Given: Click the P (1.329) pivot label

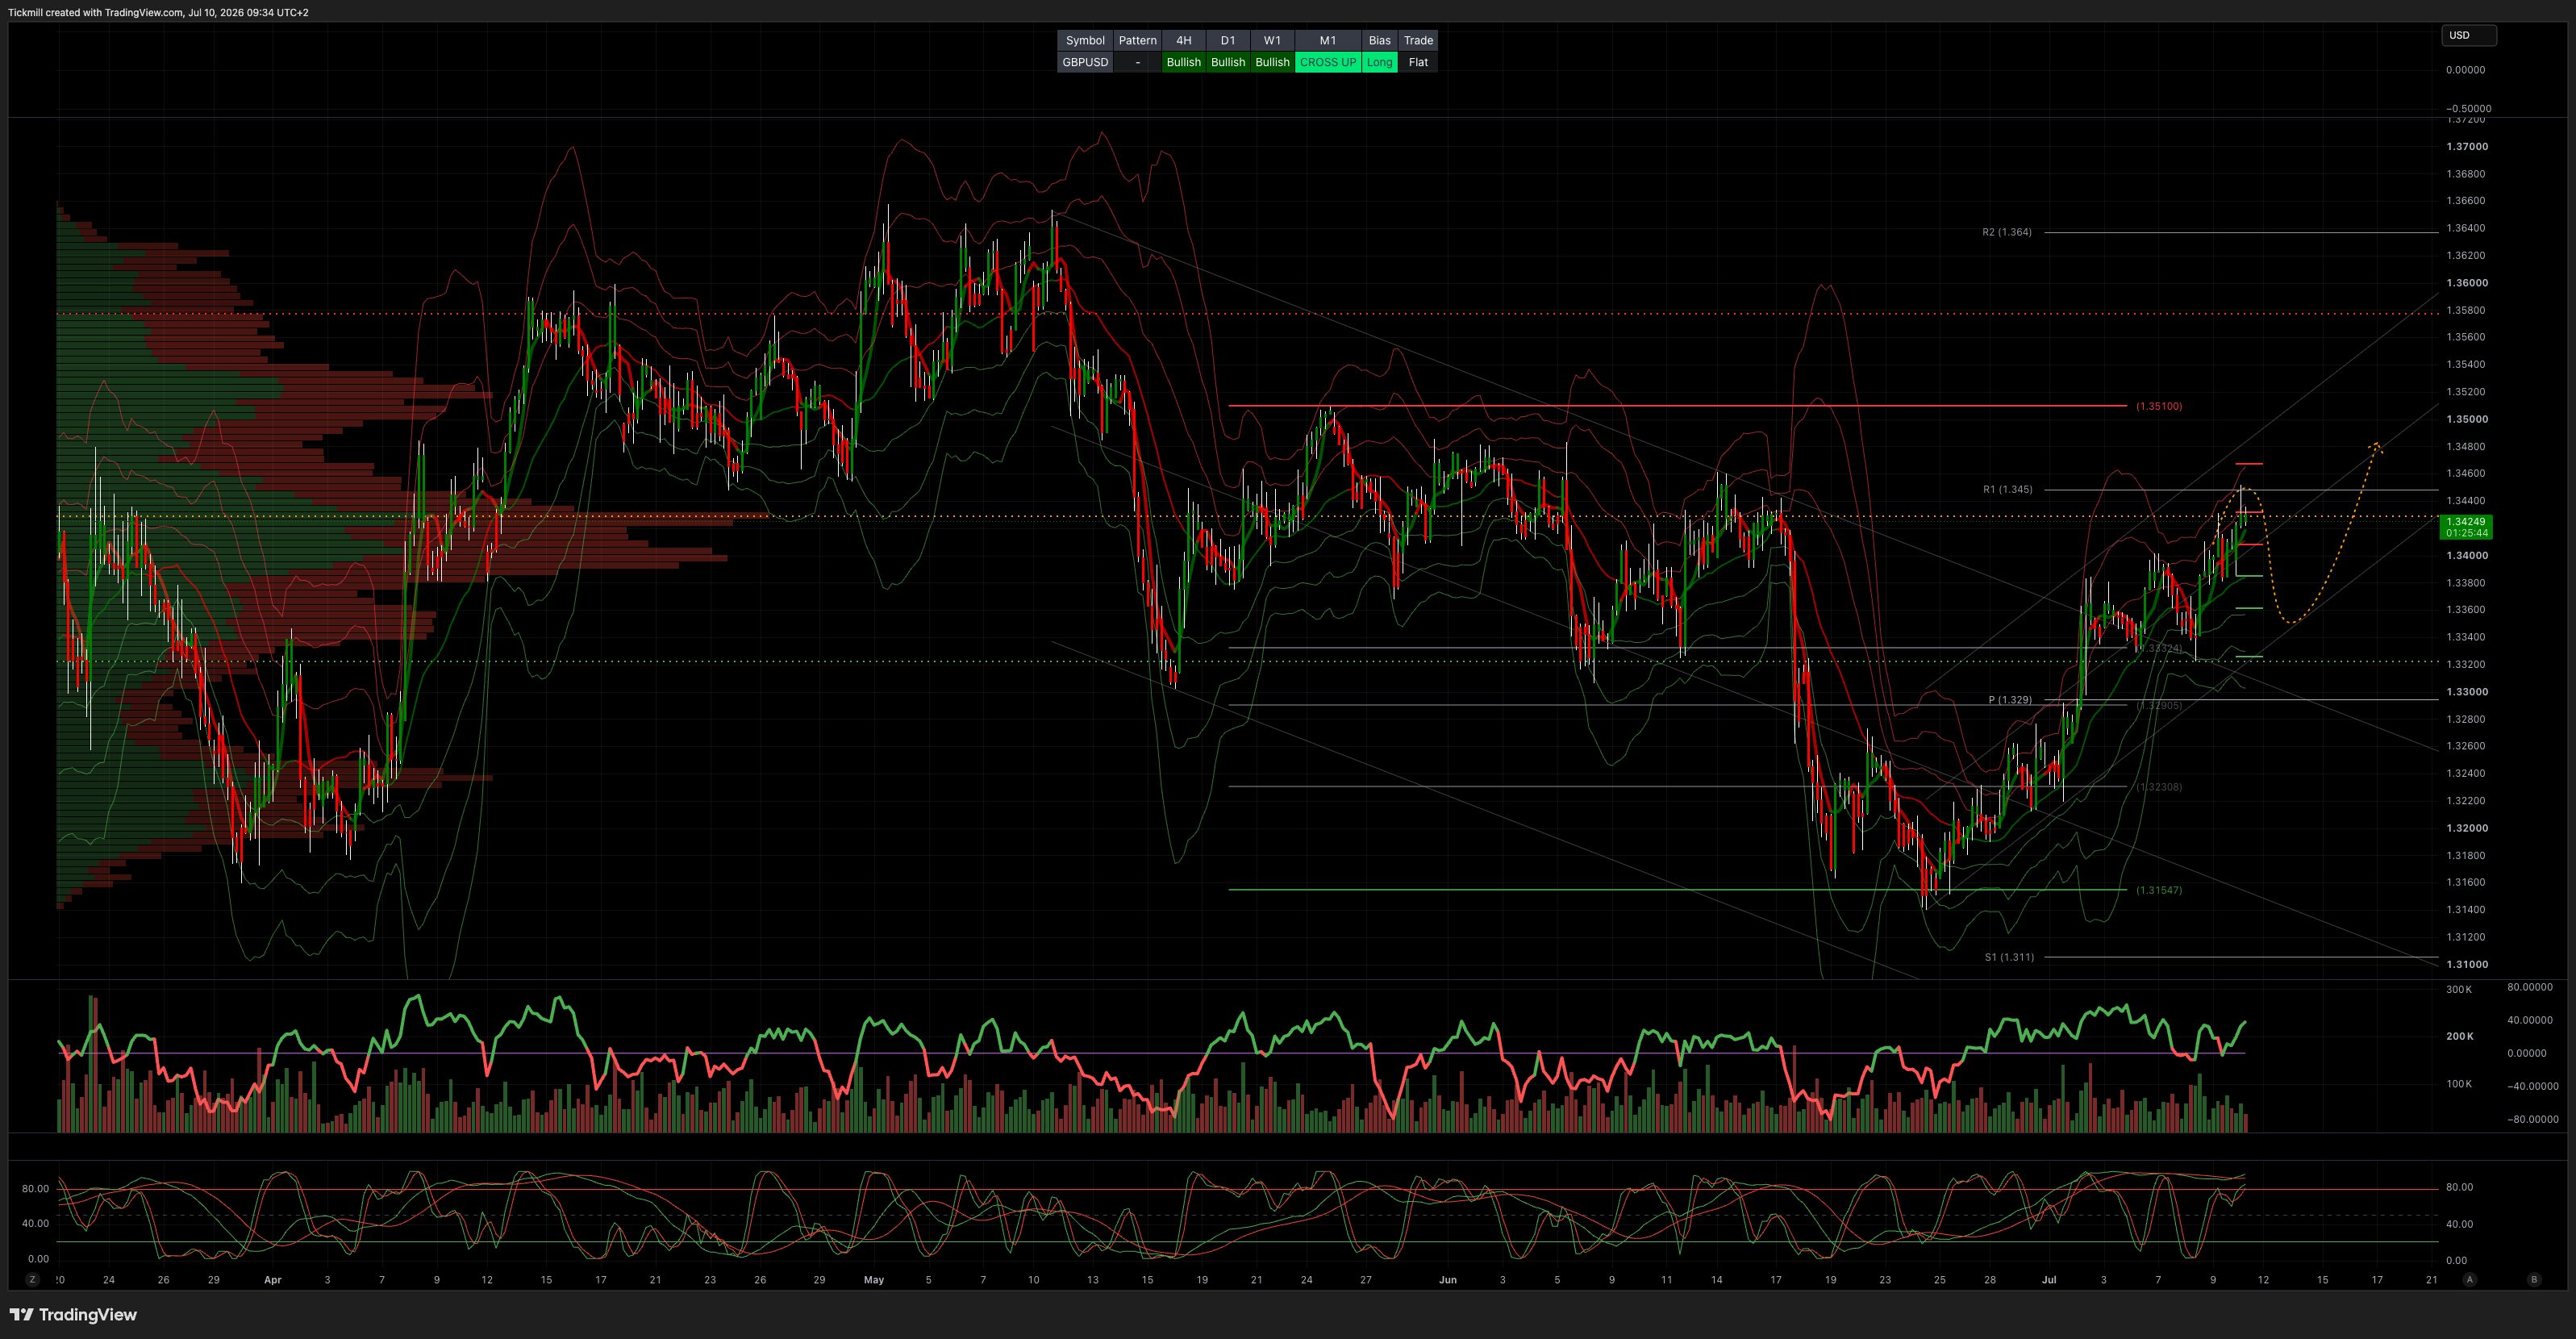Looking at the screenshot, I should [2009, 700].
